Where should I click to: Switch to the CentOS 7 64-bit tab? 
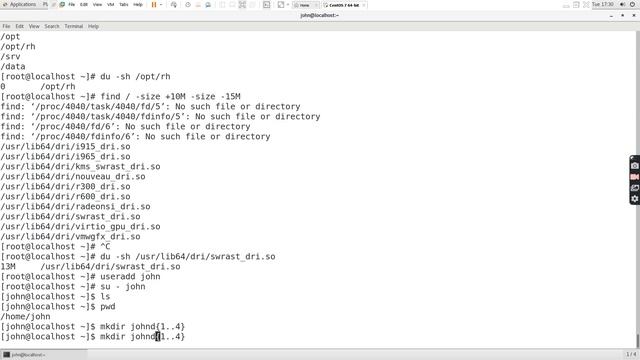pos(344,5)
